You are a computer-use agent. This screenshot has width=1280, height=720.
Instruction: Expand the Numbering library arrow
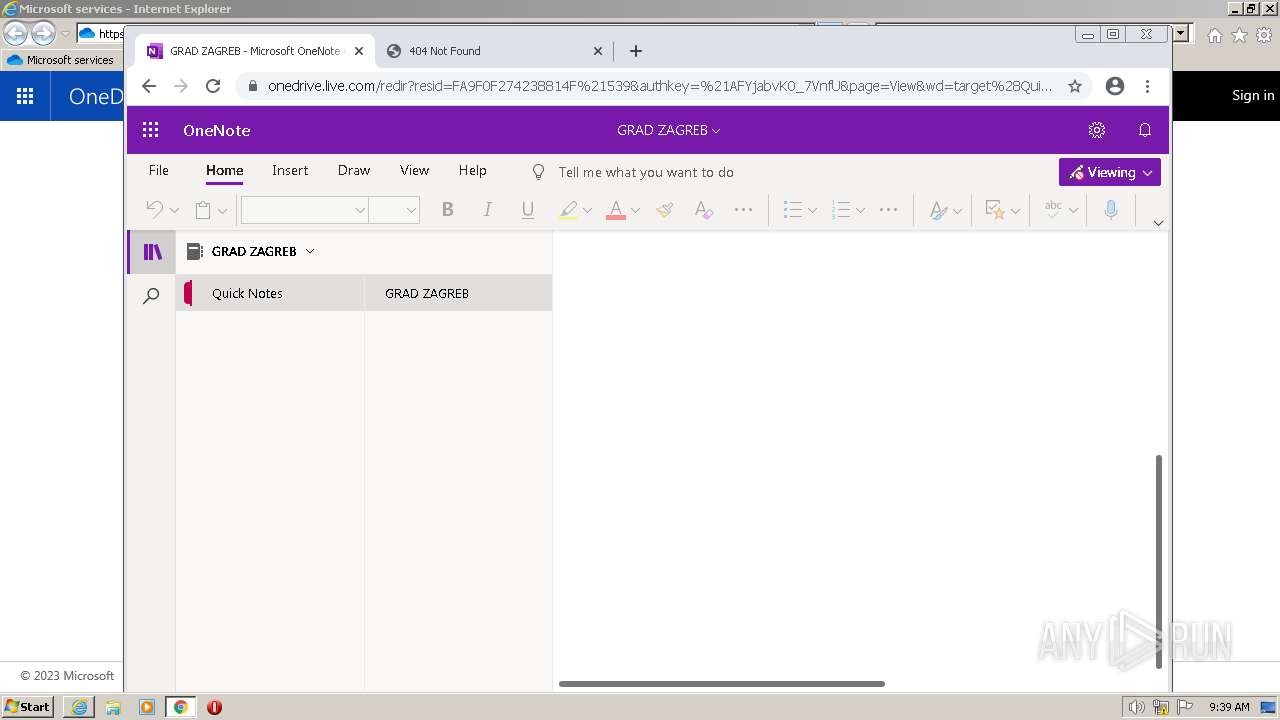(860, 210)
